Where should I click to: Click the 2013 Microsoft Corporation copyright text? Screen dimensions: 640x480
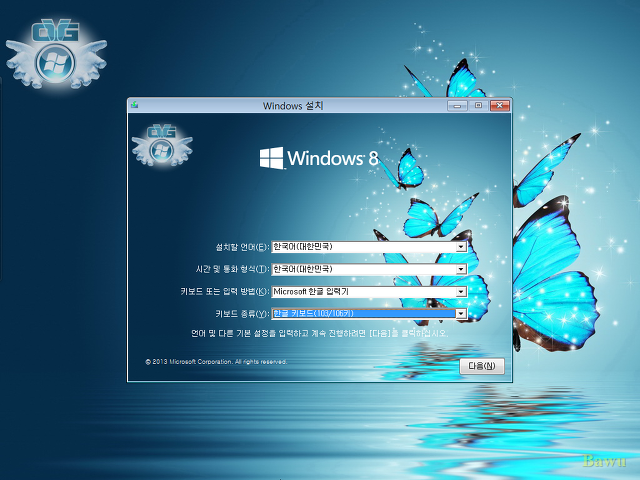(216, 362)
